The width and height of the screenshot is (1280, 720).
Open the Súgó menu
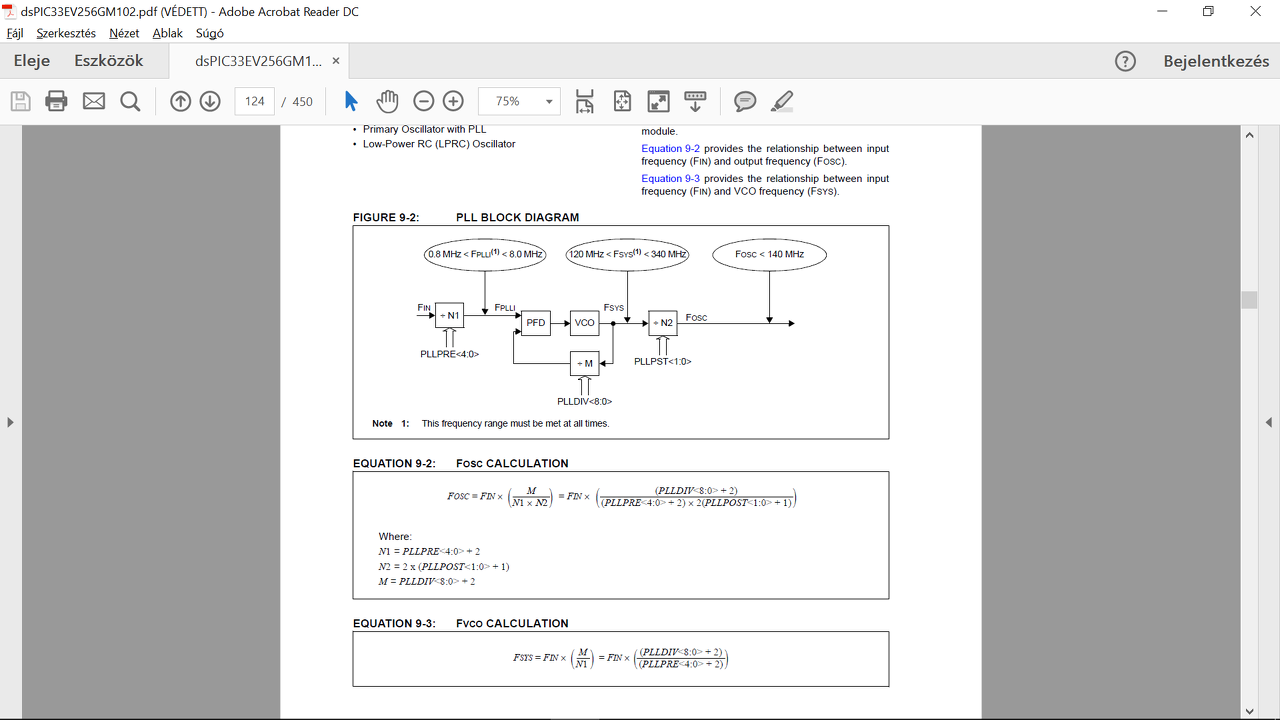209,33
